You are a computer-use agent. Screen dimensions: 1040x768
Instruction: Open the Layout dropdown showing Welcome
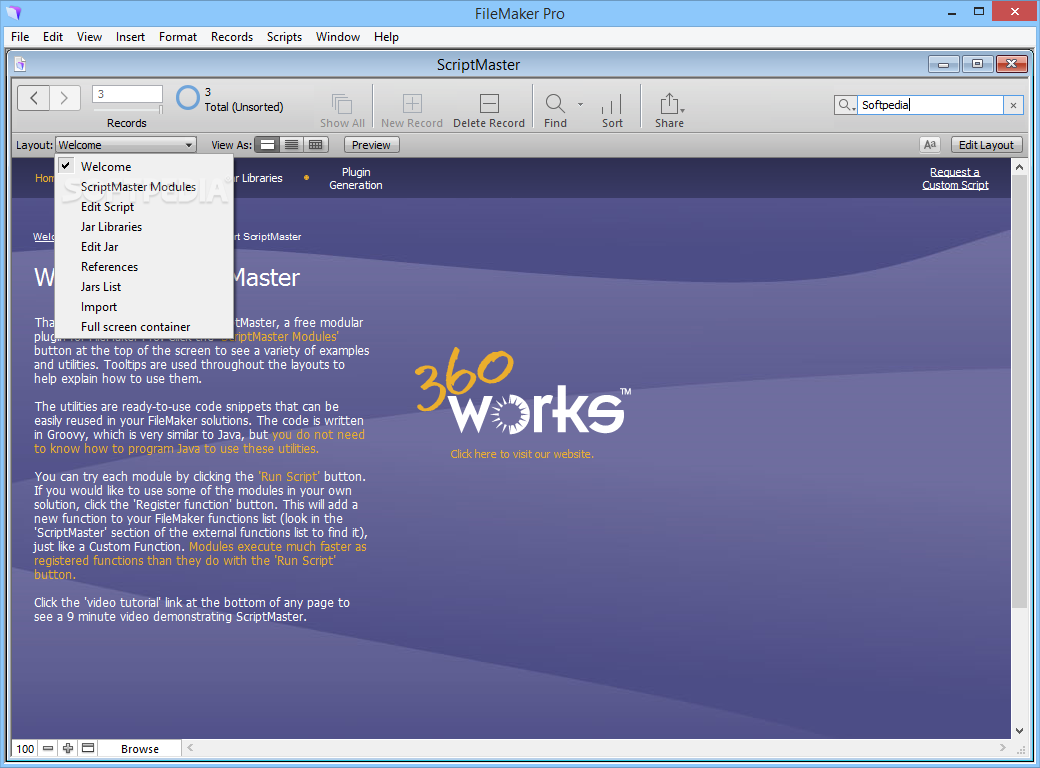pos(125,145)
